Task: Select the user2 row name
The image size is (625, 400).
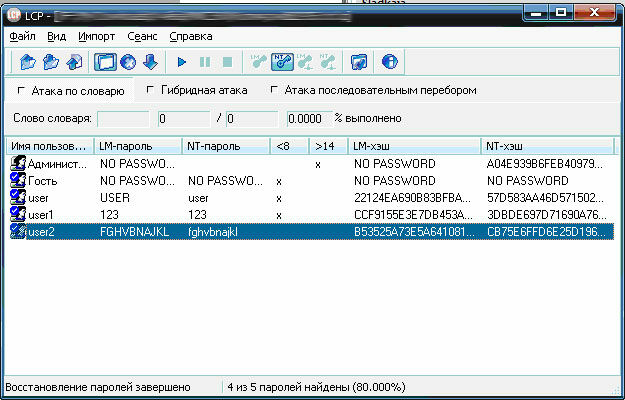Action: click(41, 232)
